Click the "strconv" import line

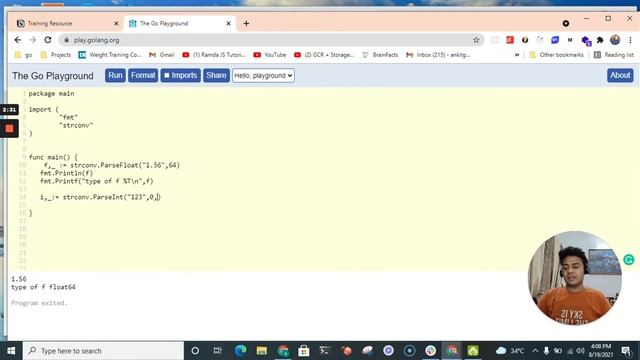pyautogui.click(x=76, y=125)
